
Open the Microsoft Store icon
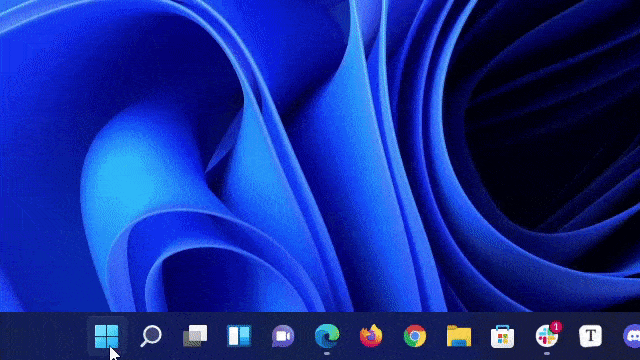point(502,336)
